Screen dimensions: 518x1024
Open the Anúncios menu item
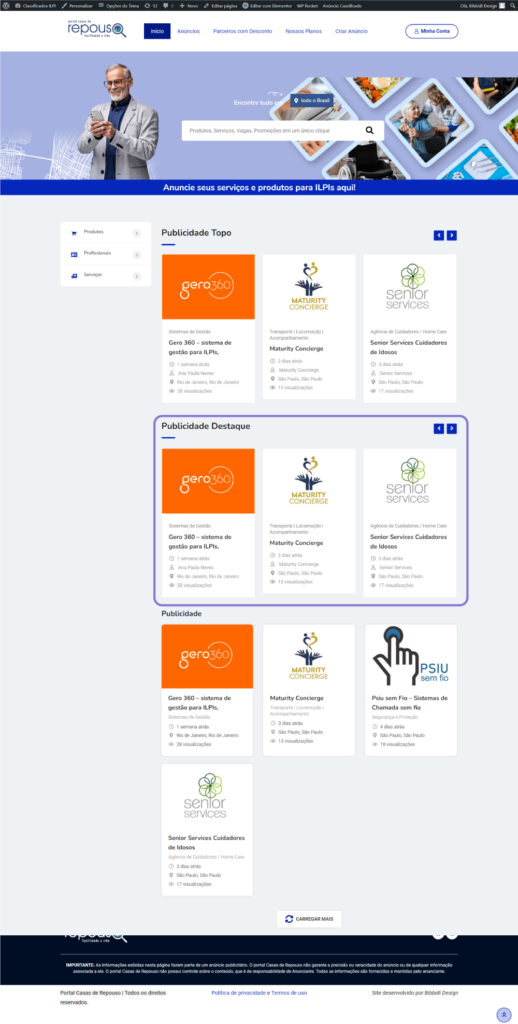click(x=189, y=31)
